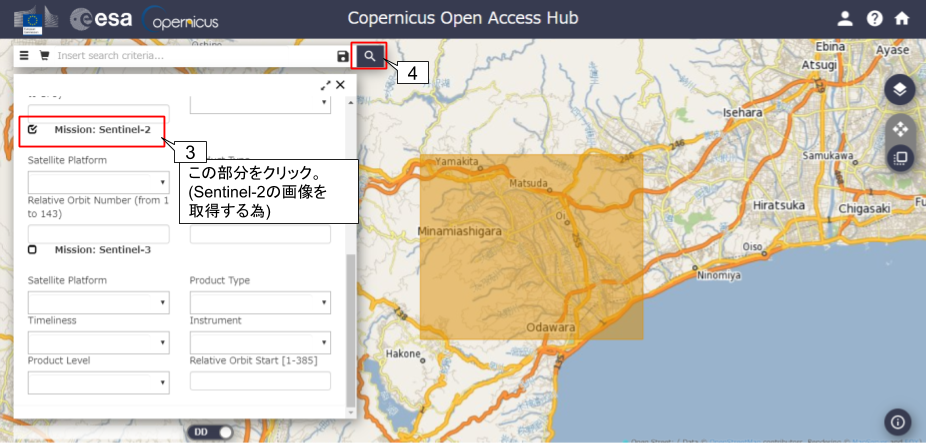Click the European Commission logo
The image size is (928, 443).
pyautogui.click(x=37, y=20)
